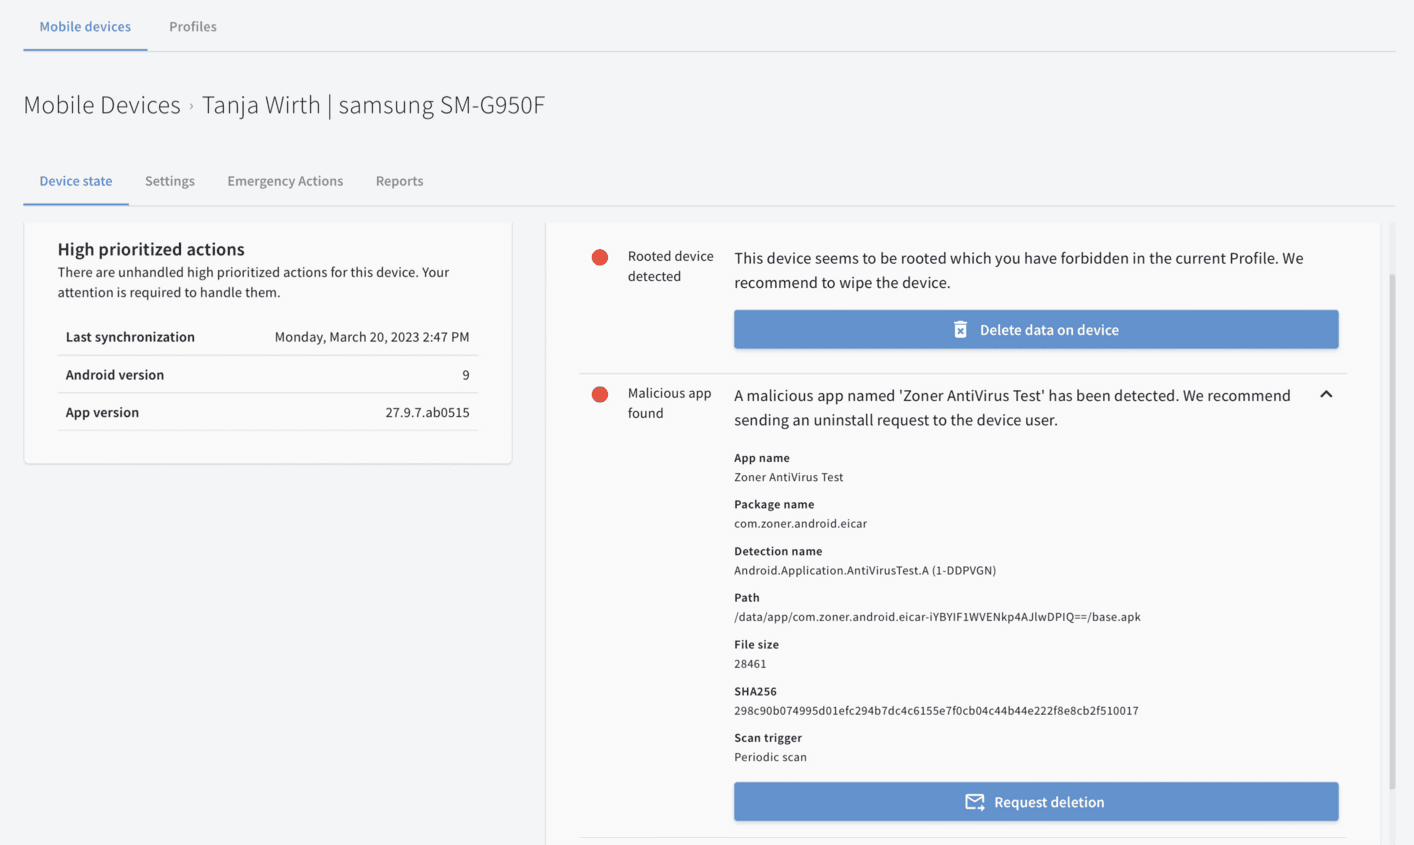Click red status dot beside Rooted device detected
The height and width of the screenshot is (845, 1414).
click(600, 258)
